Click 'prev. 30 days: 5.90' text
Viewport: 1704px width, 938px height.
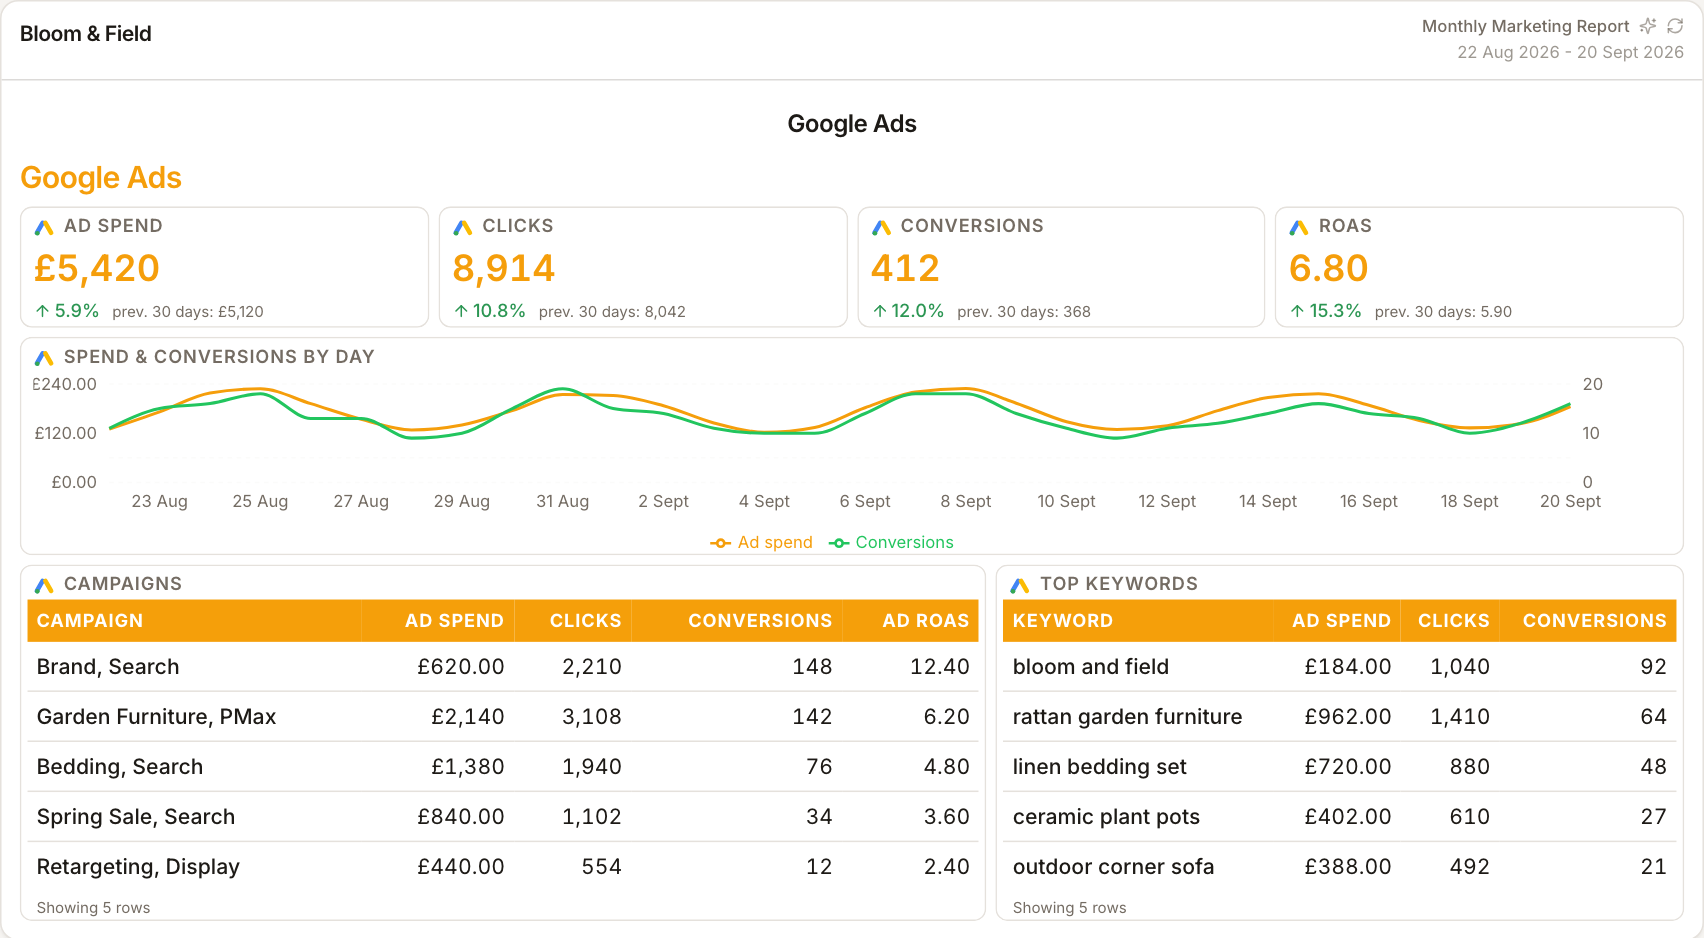click(1443, 312)
